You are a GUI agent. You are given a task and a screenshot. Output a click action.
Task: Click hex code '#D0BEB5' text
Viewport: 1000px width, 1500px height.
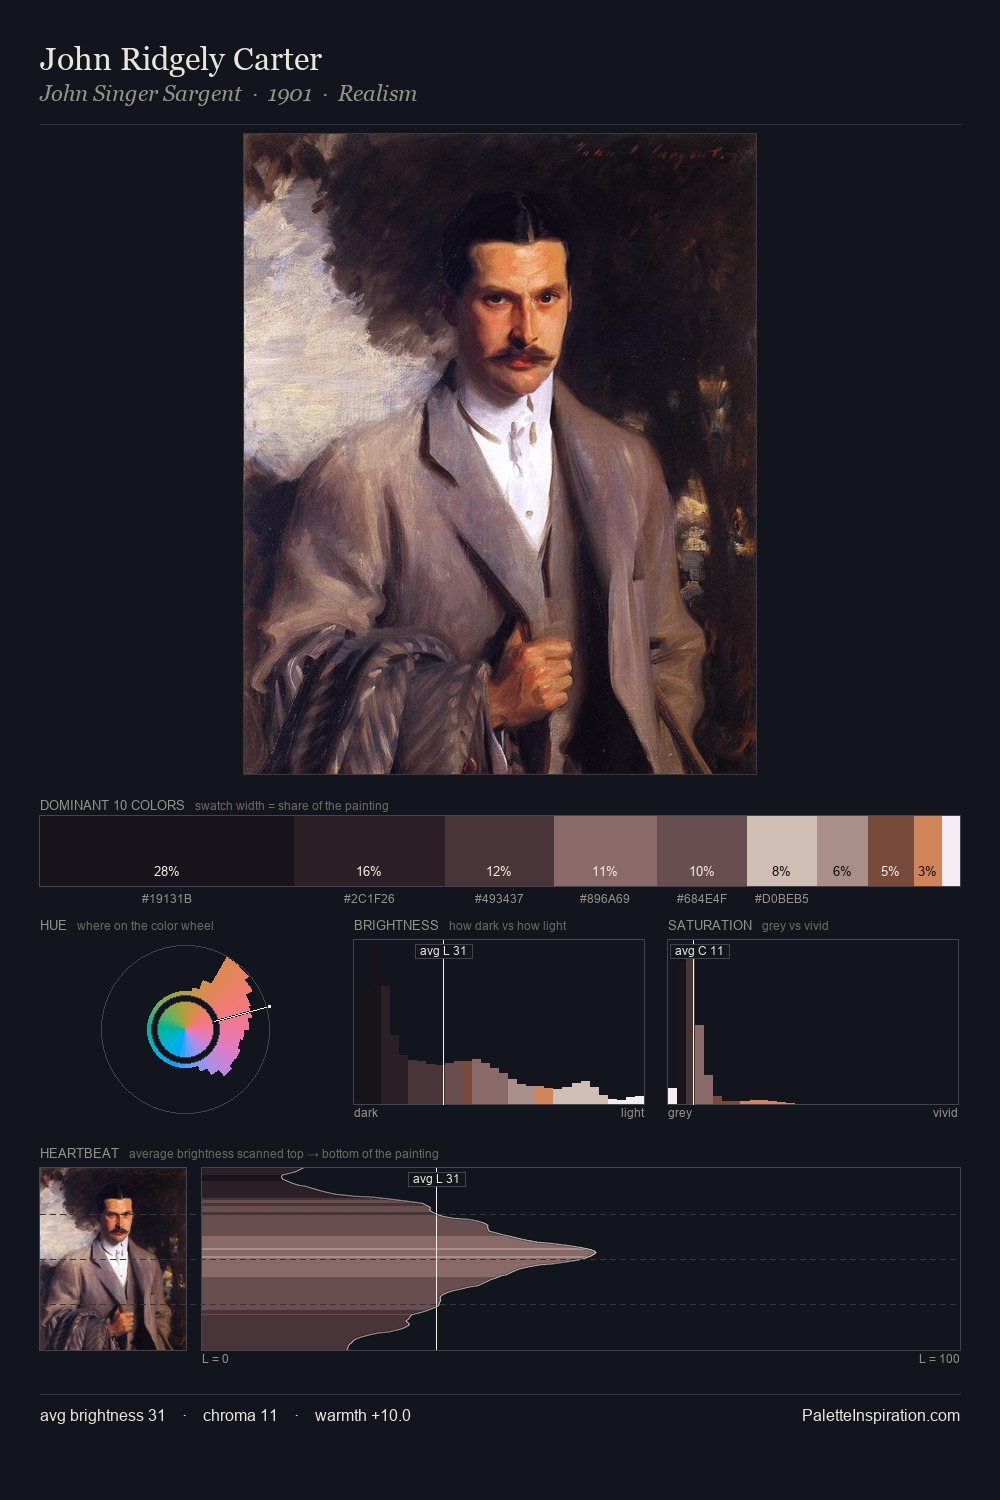pyautogui.click(x=782, y=899)
